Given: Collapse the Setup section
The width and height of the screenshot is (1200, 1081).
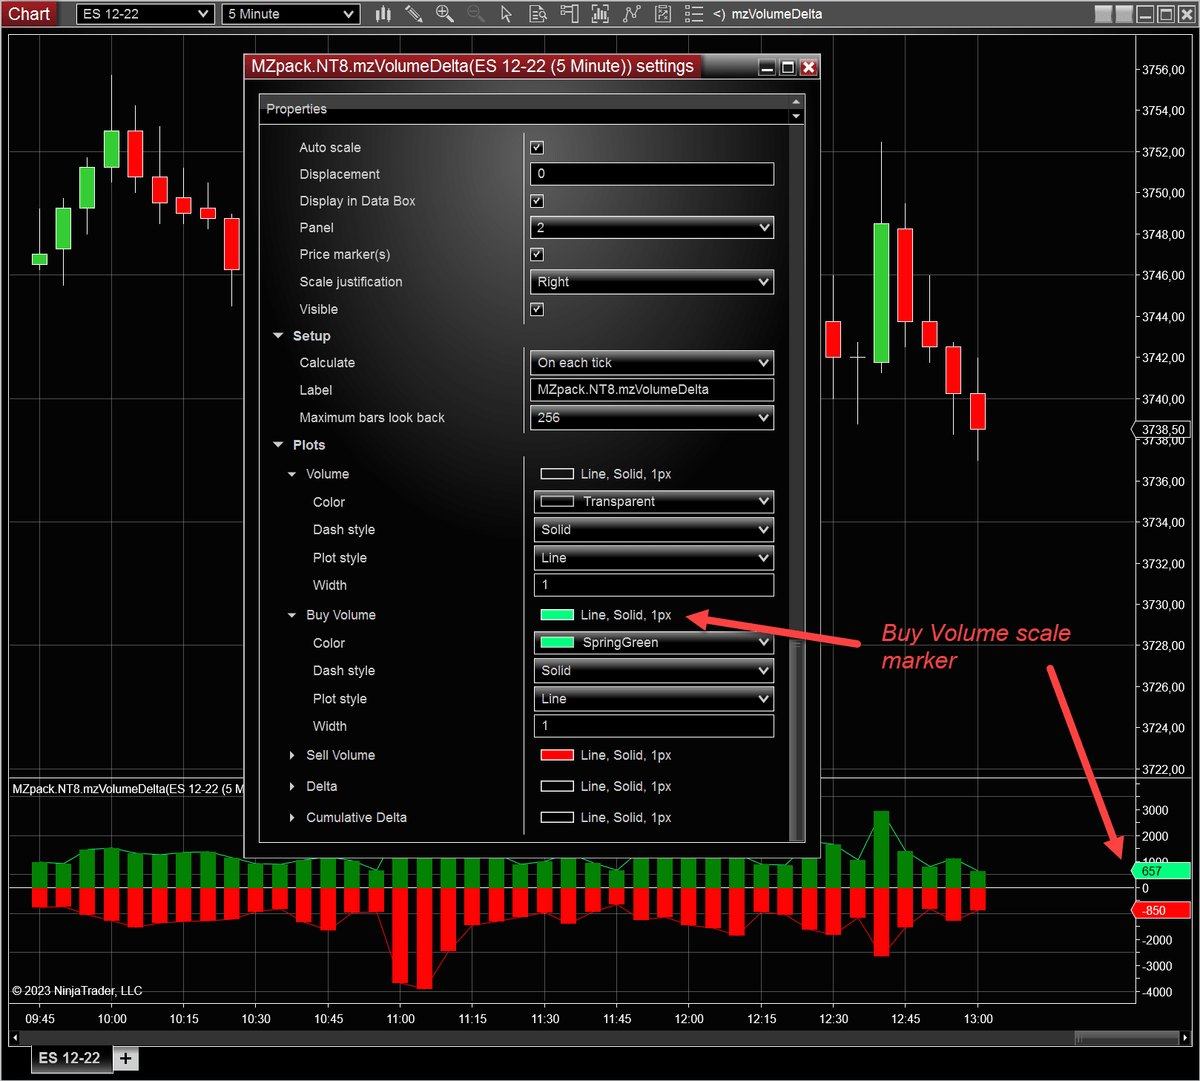Looking at the screenshot, I should pos(279,336).
